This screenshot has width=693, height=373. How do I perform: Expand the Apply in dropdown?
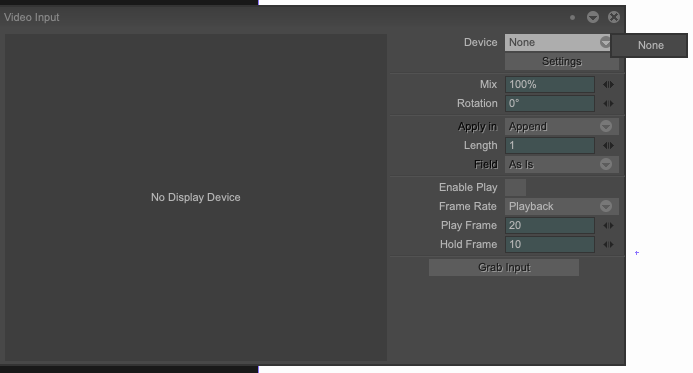[x=562, y=126]
